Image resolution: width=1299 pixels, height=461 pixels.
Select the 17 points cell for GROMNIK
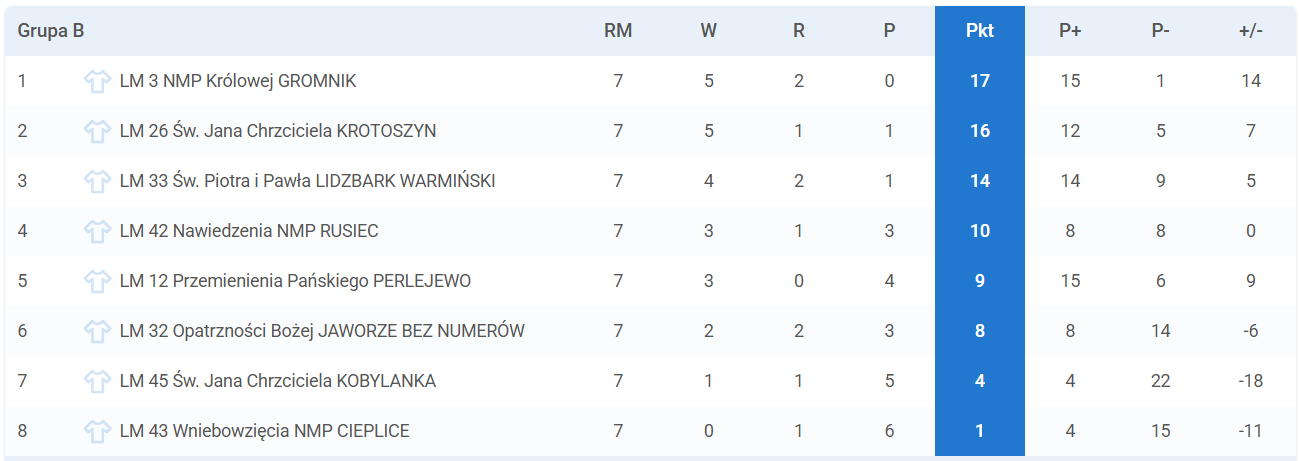pos(980,81)
